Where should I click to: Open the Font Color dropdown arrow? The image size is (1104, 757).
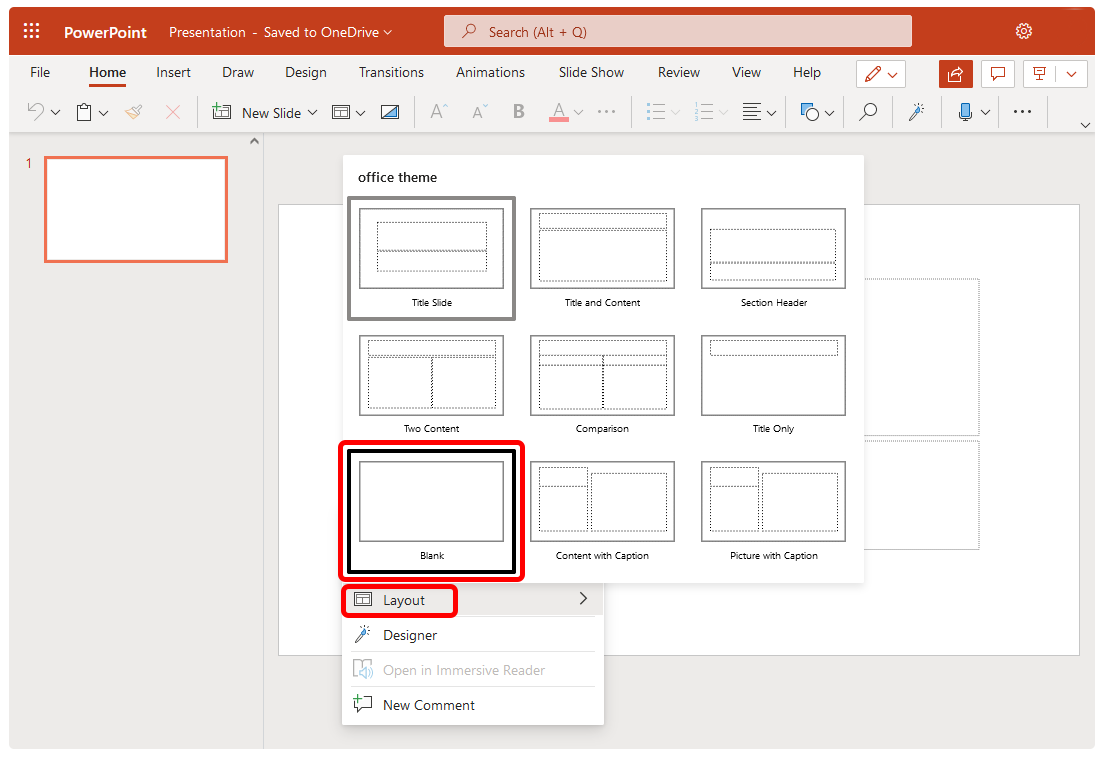coord(577,111)
